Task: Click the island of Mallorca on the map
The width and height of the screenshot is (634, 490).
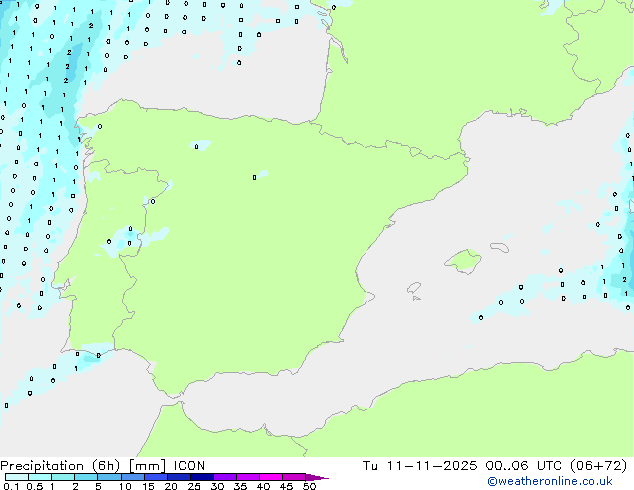Action: 464,261
